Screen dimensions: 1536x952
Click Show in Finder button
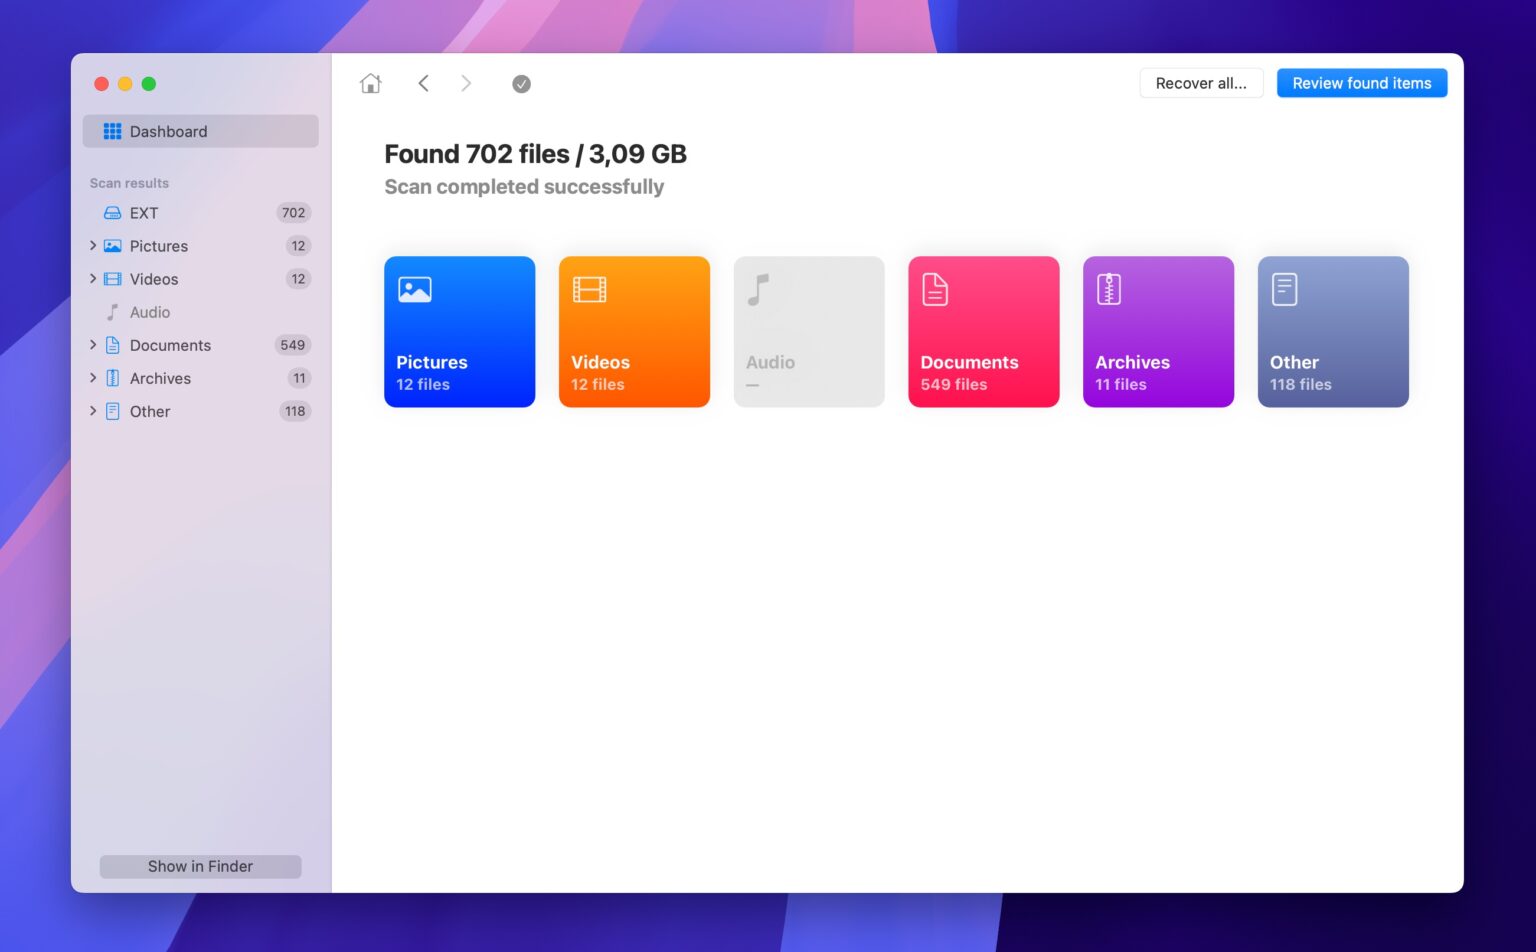200,866
